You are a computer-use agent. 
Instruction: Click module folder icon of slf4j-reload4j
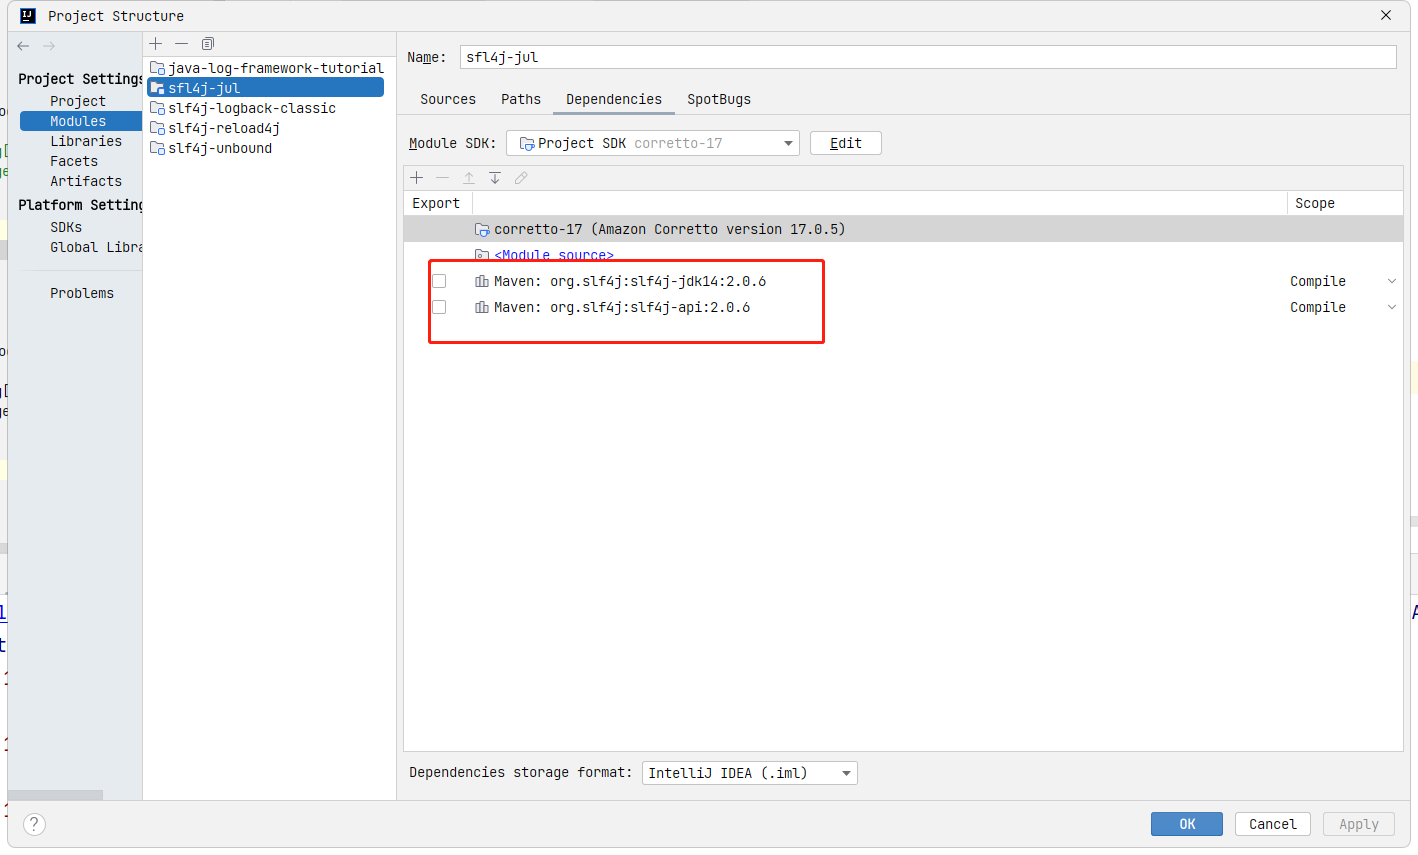pyautogui.click(x=157, y=128)
